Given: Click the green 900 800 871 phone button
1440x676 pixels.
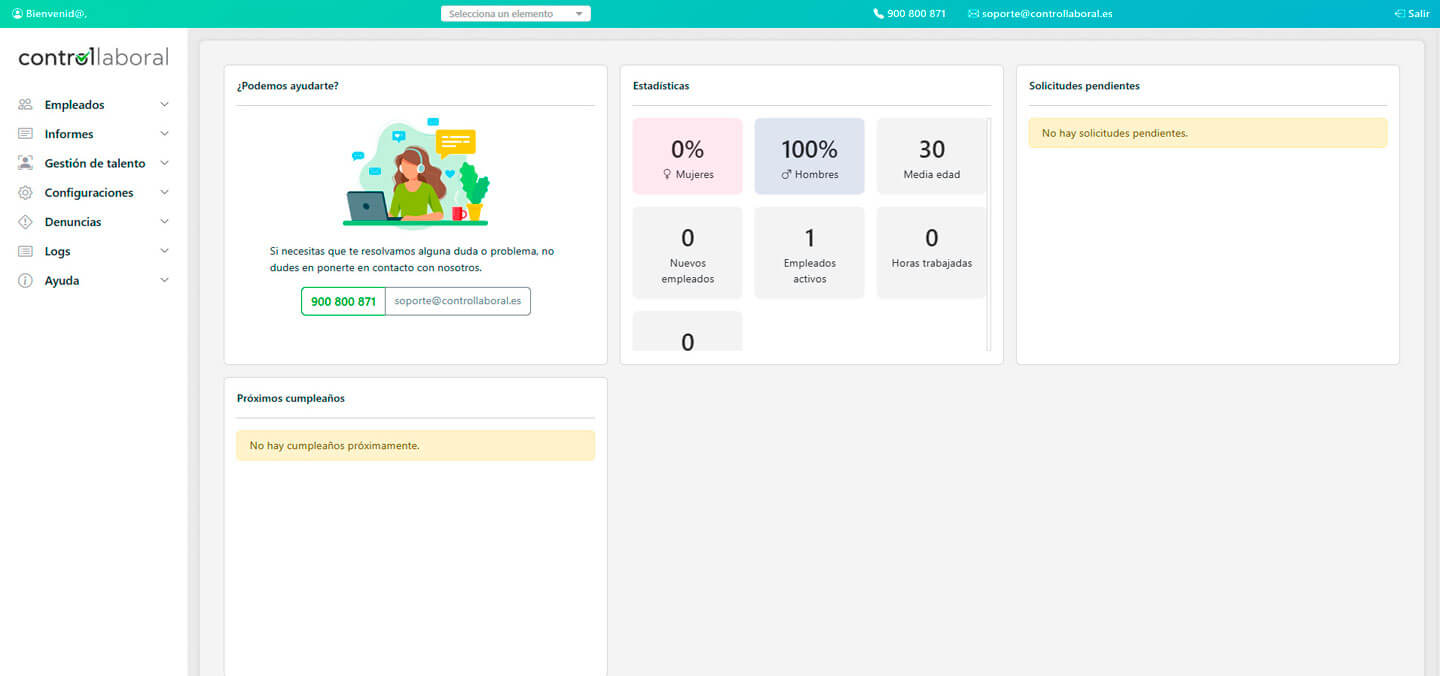Looking at the screenshot, I should coord(343,301).
